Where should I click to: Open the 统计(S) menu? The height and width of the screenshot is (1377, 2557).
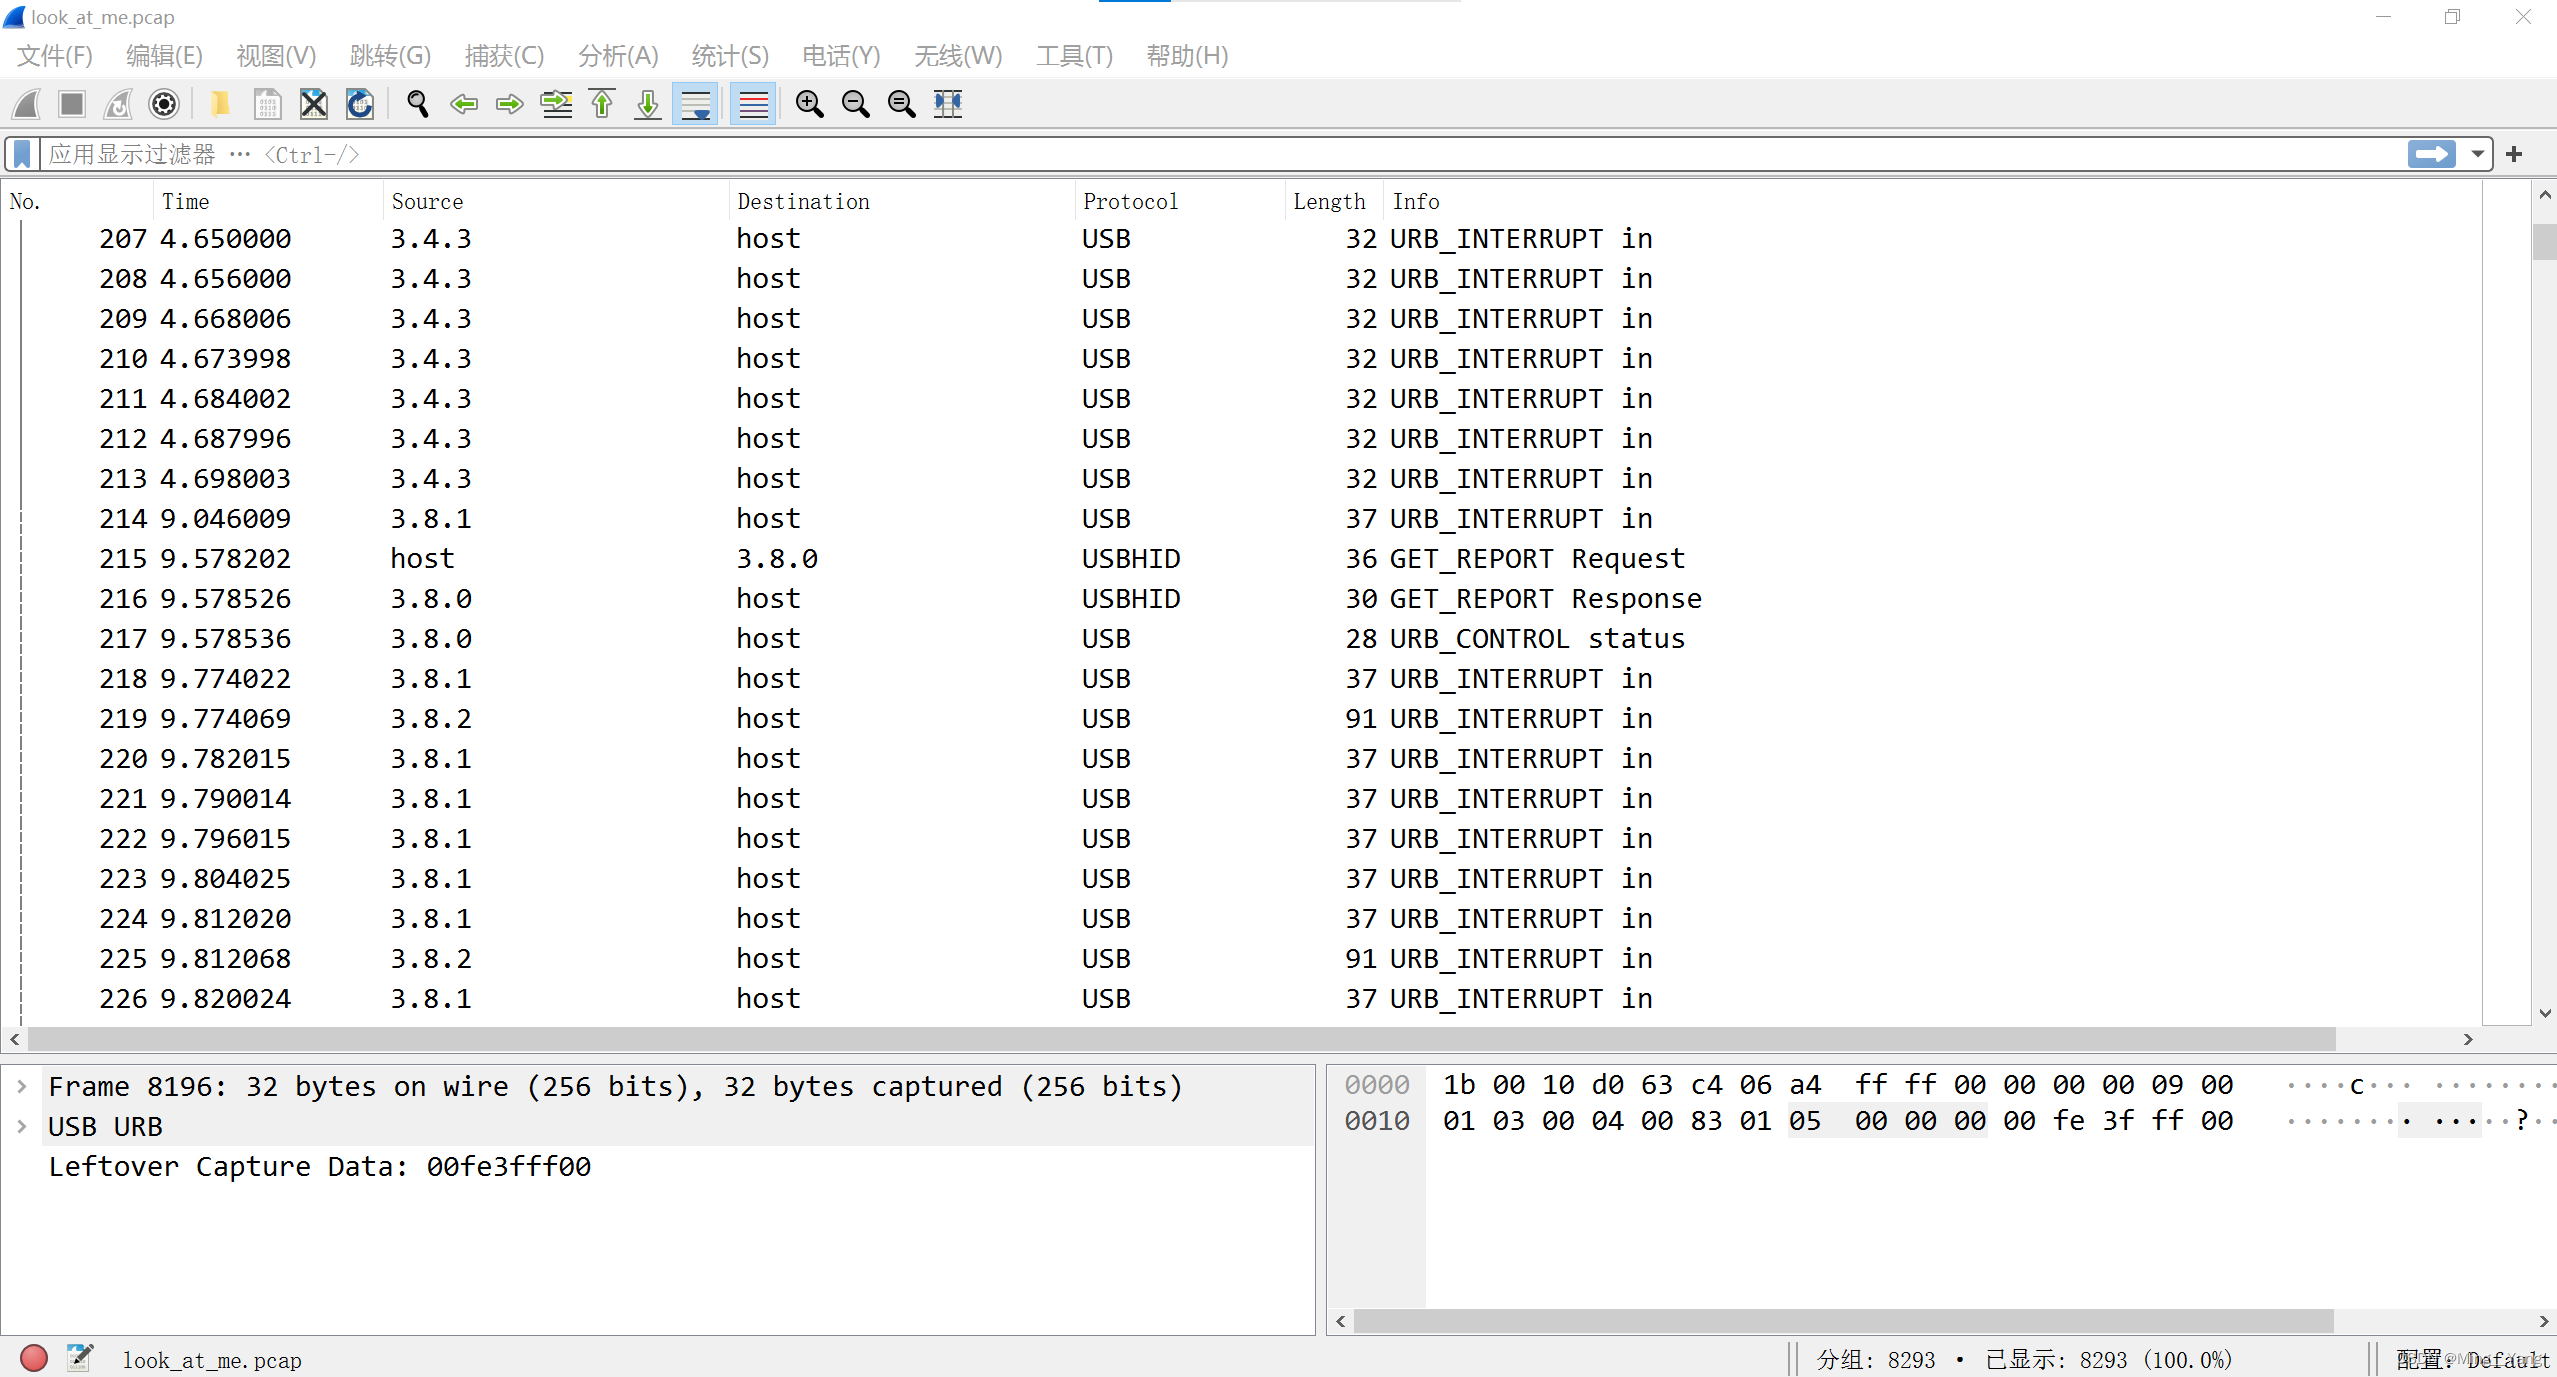[x=729, y=56]
